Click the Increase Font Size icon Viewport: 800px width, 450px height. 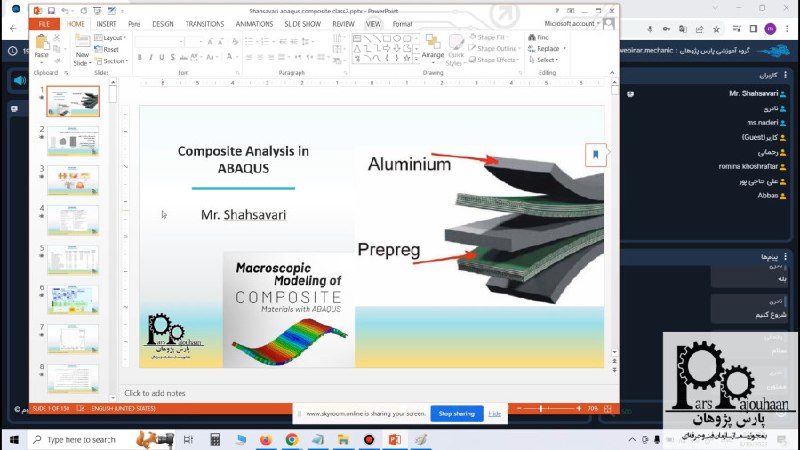click(x=210, y=41)
